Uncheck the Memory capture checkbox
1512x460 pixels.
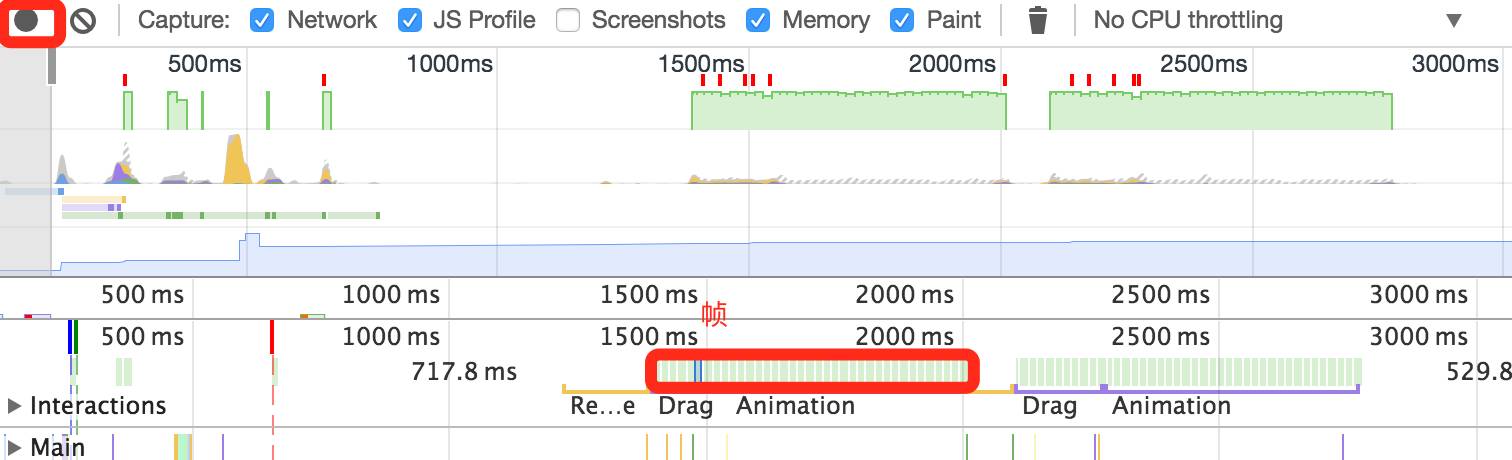759,20
